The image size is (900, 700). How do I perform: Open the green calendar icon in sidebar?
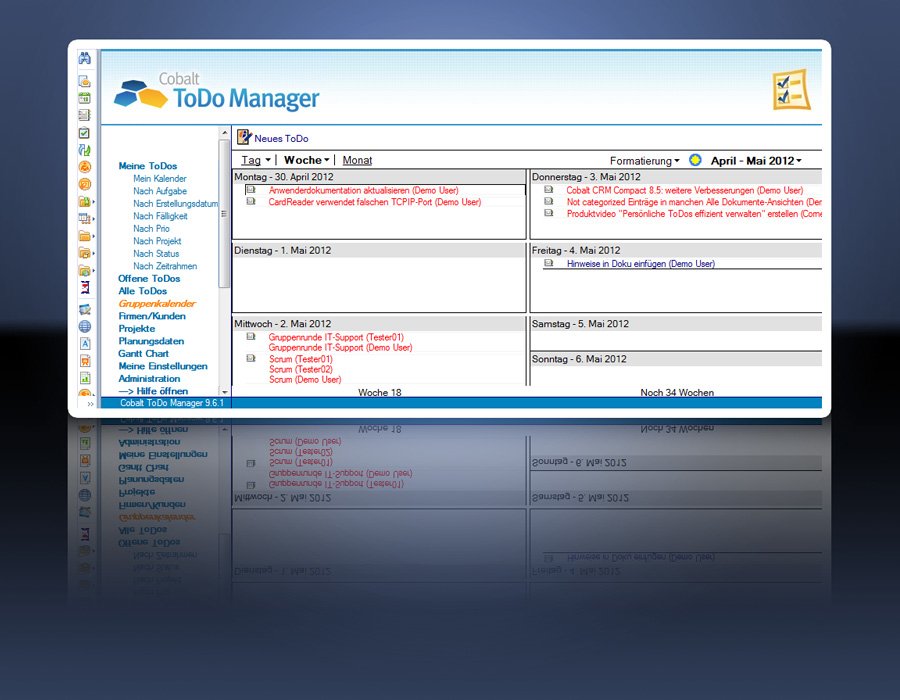point(84,98)
